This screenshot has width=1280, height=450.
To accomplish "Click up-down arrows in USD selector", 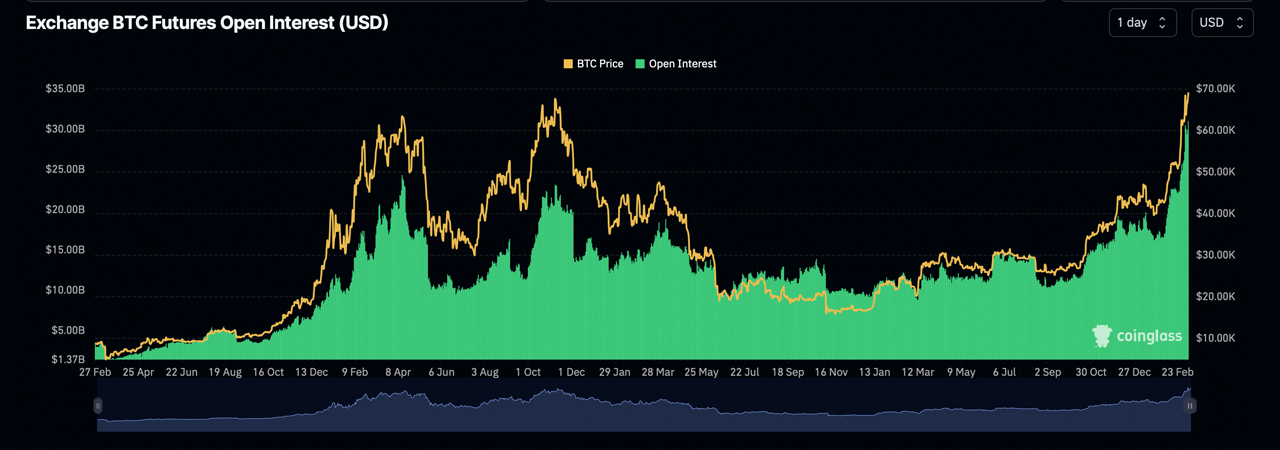I will coord(1240,22).
